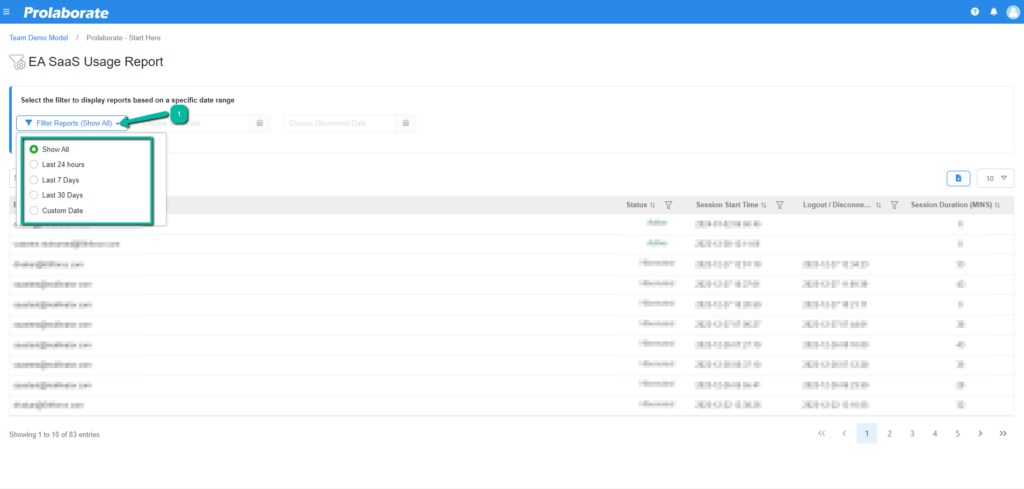Sort by Session Start Time arrows
This screenshot has width=1024, height=489.
pos(763,205)
